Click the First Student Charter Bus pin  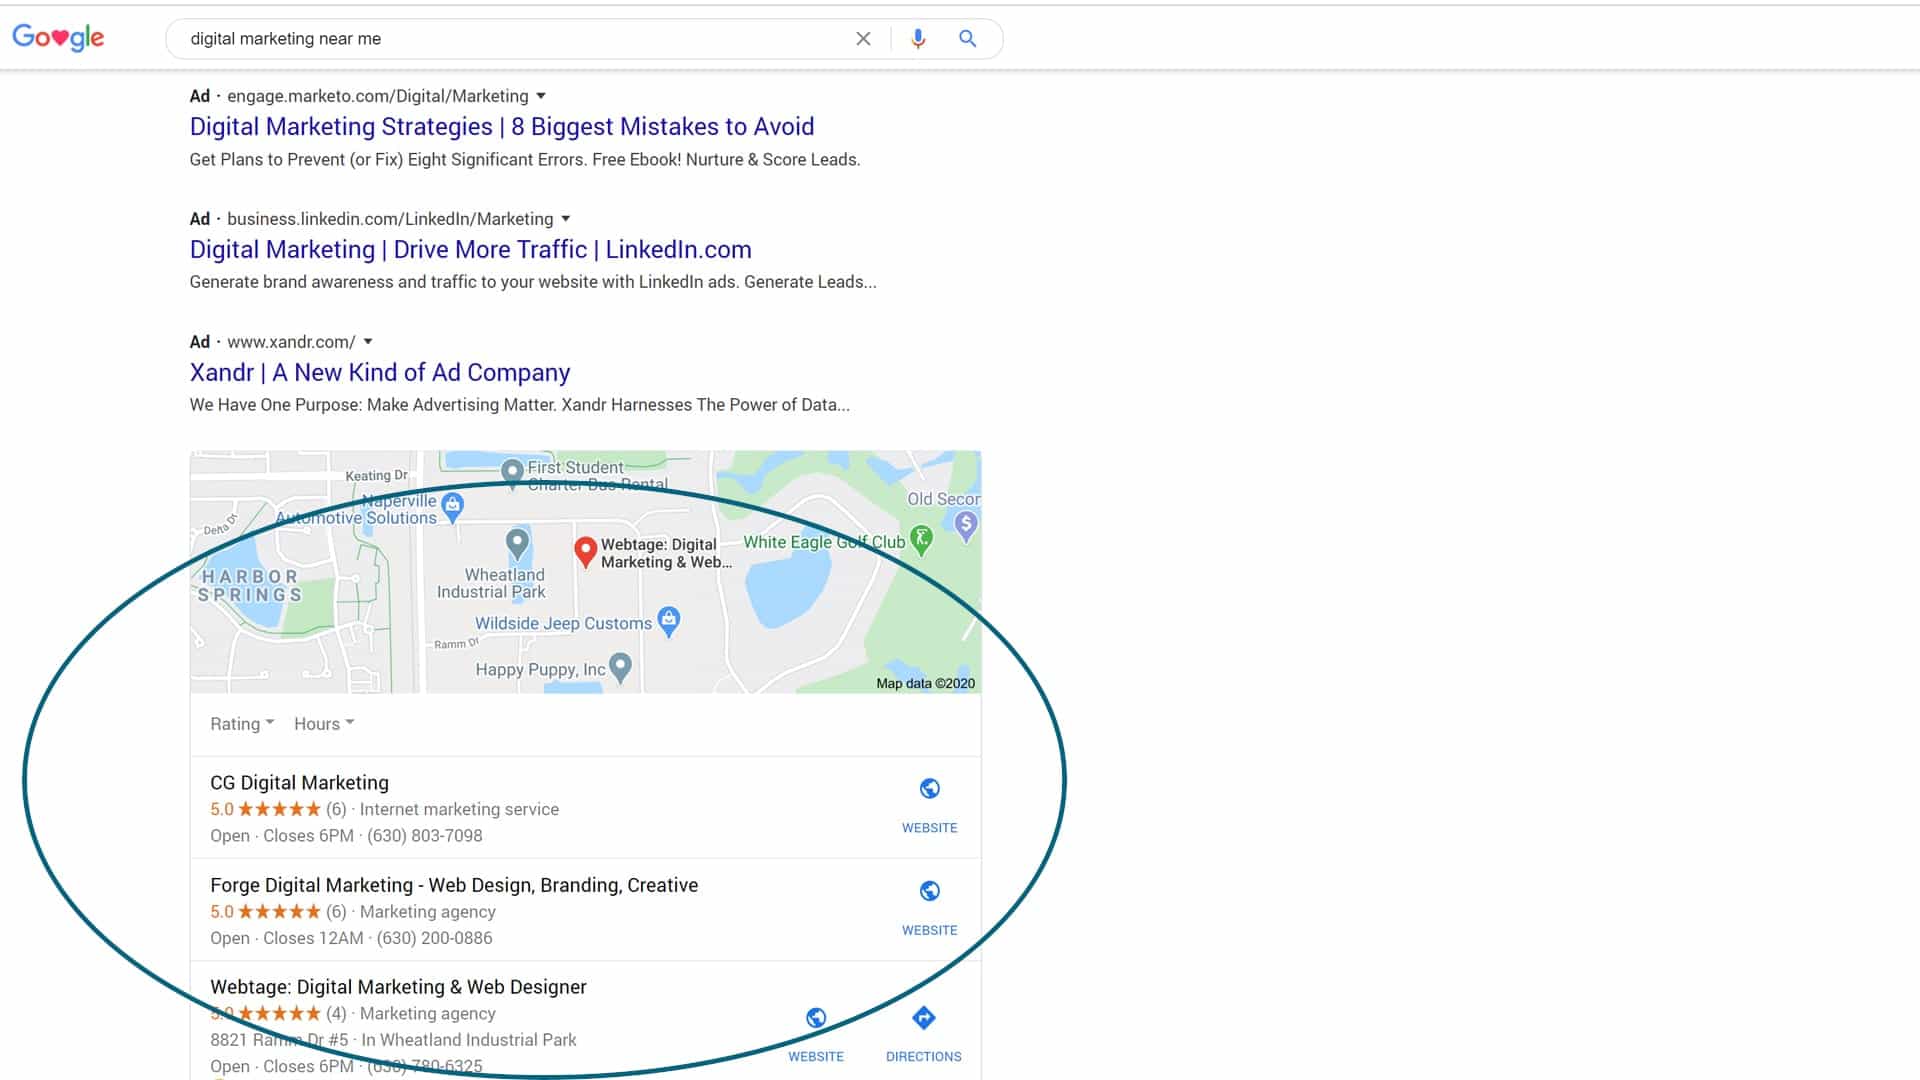[512, 471]
